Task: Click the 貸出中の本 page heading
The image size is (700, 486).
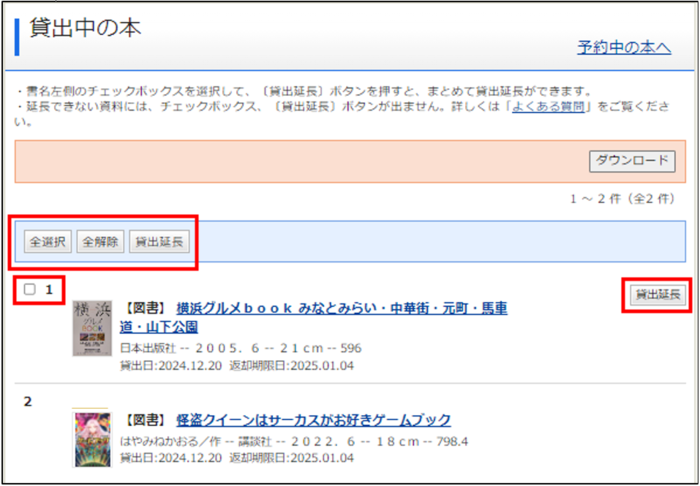Action: 86,29
